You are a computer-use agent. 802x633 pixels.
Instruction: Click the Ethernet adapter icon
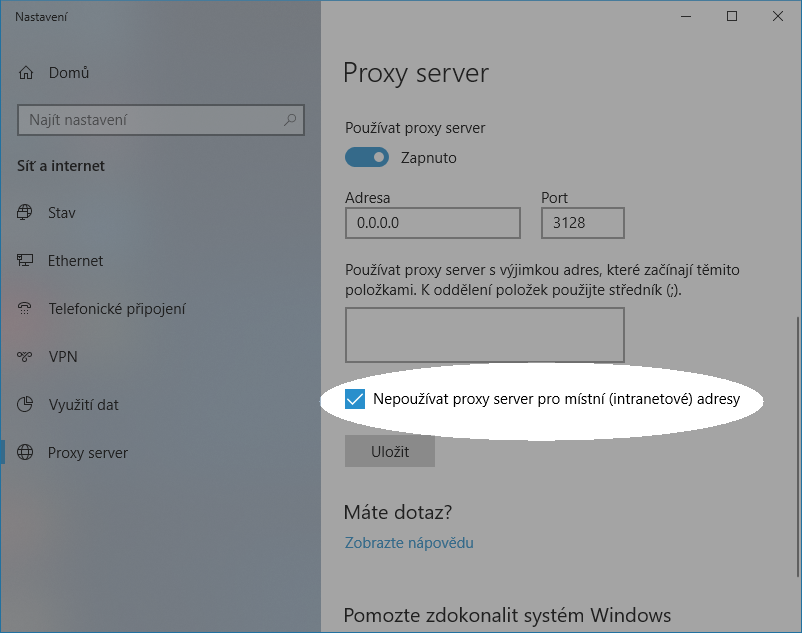(x=23, y=260)
